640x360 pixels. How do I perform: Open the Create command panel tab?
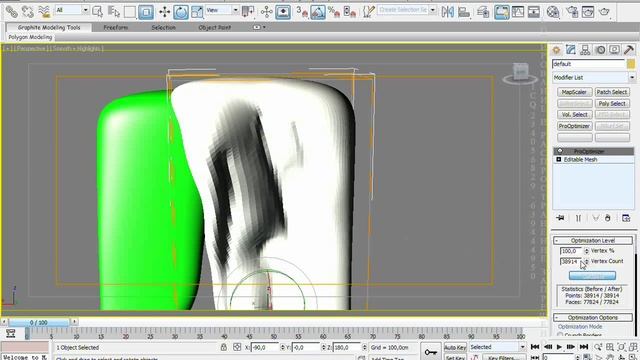point(556,50)
